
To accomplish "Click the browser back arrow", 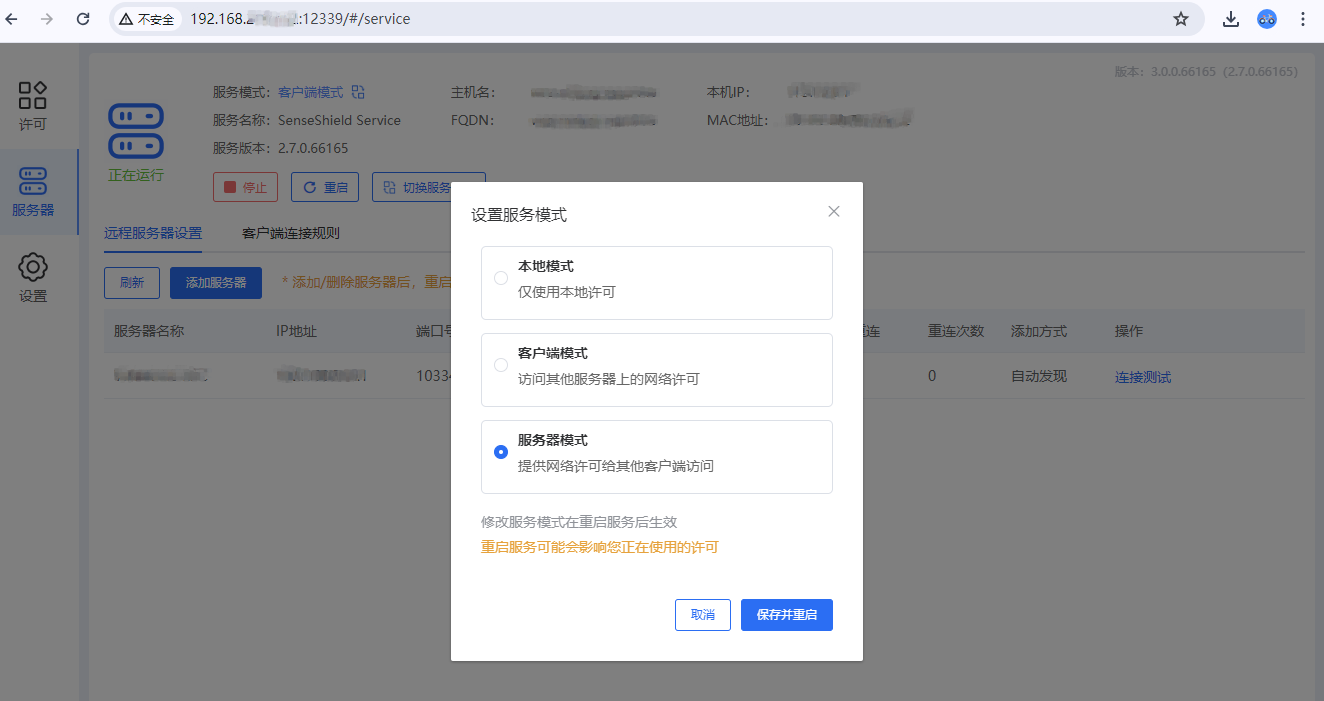I will (x=13, y=19).
